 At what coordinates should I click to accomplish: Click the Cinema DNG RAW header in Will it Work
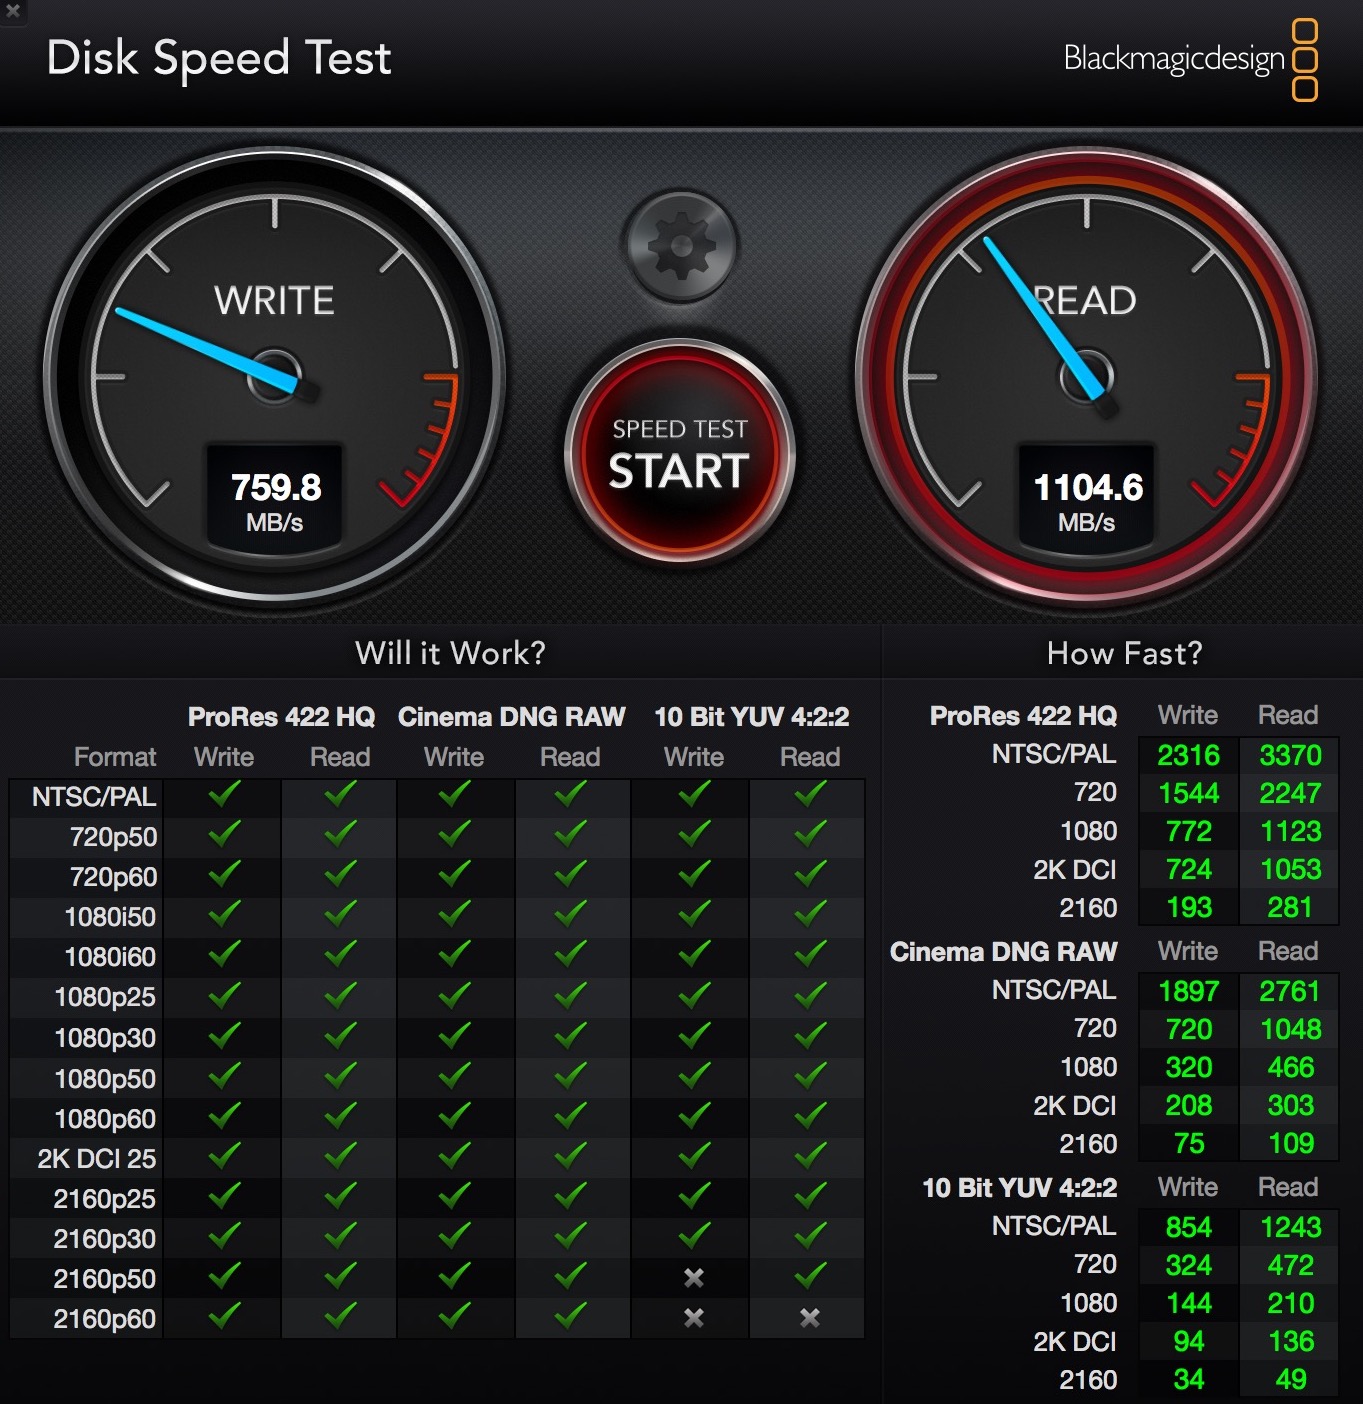click(x=511, y=717)
